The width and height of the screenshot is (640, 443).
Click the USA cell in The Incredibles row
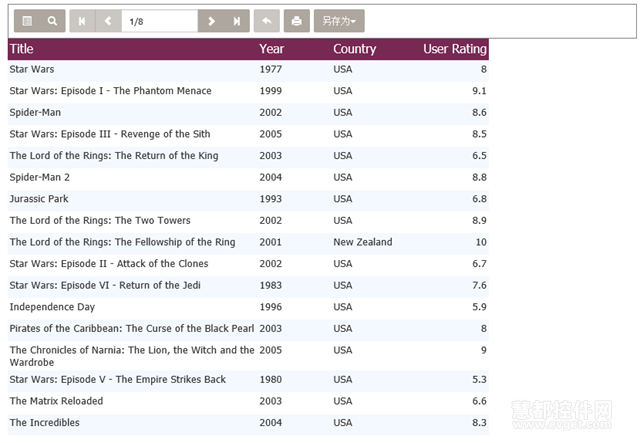point(342,423)
